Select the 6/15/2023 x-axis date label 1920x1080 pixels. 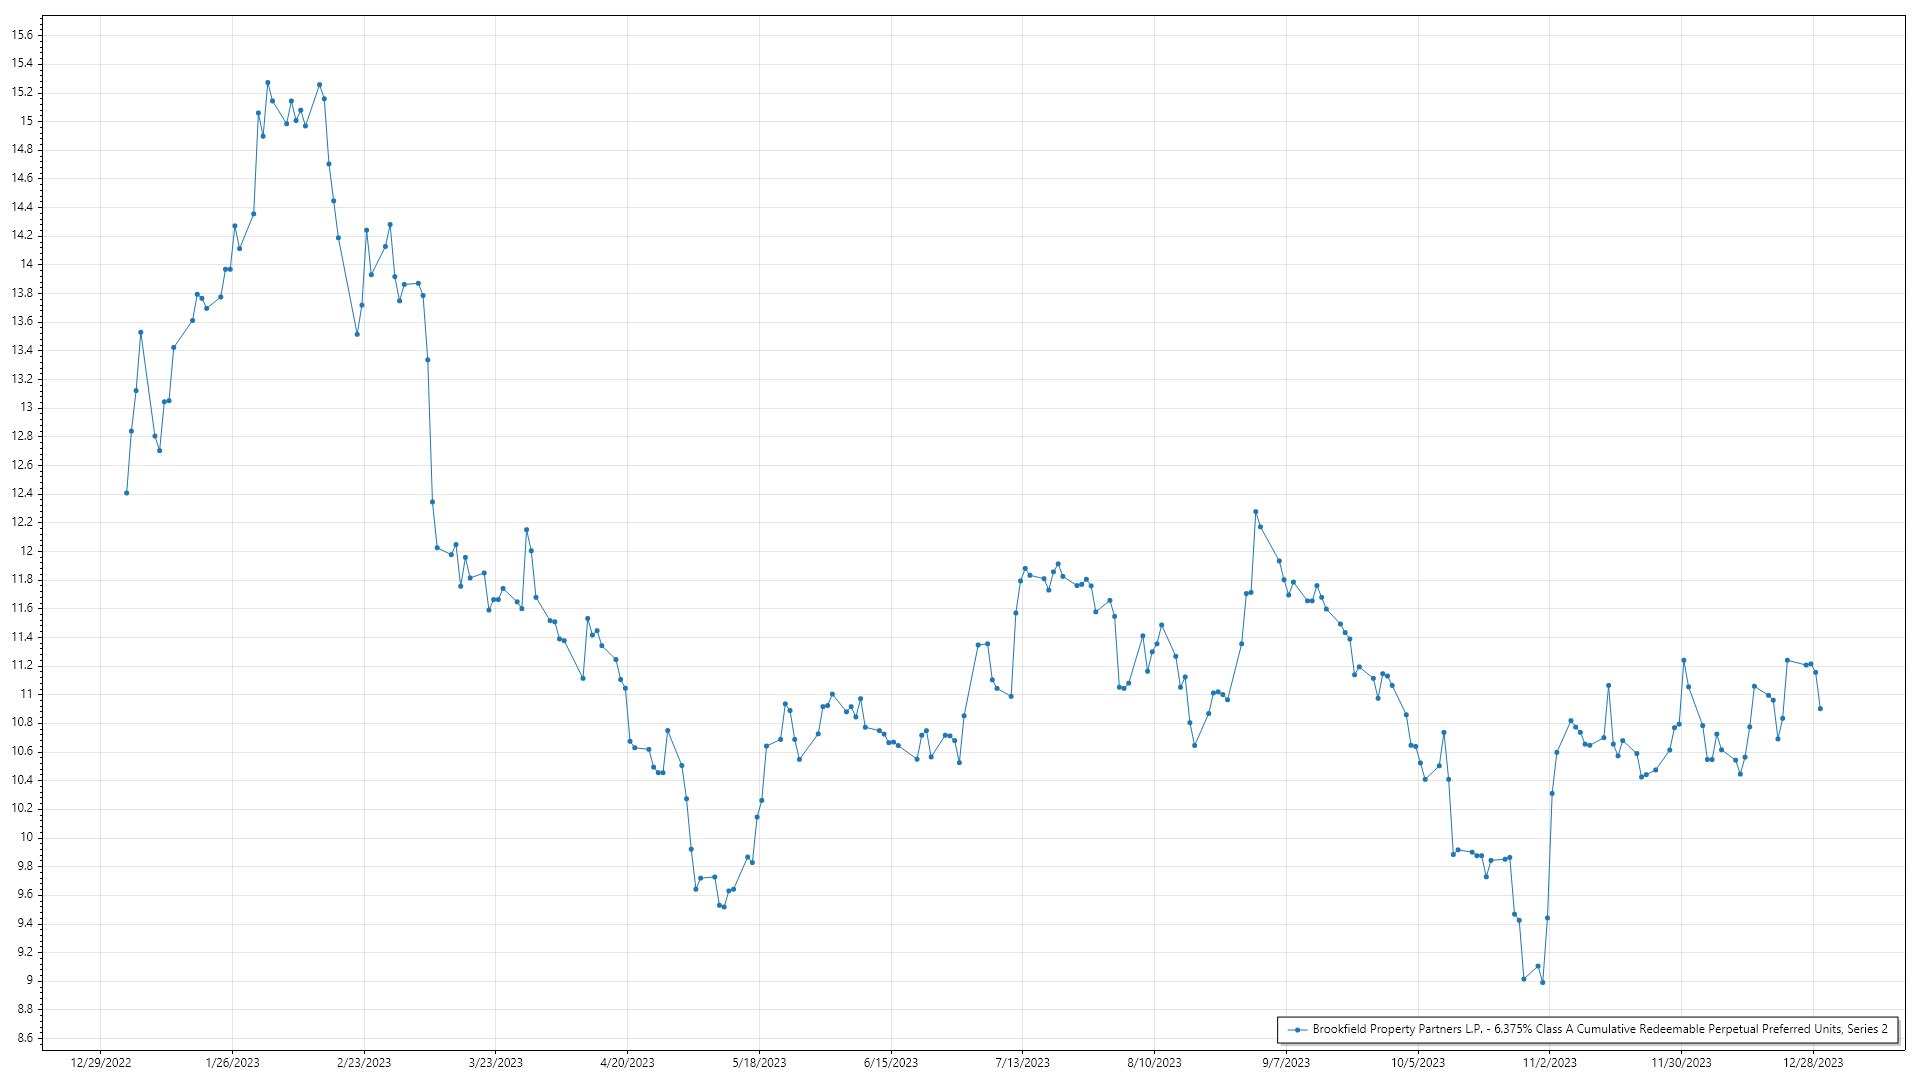pyautogui.click(x=890, y=1062)
